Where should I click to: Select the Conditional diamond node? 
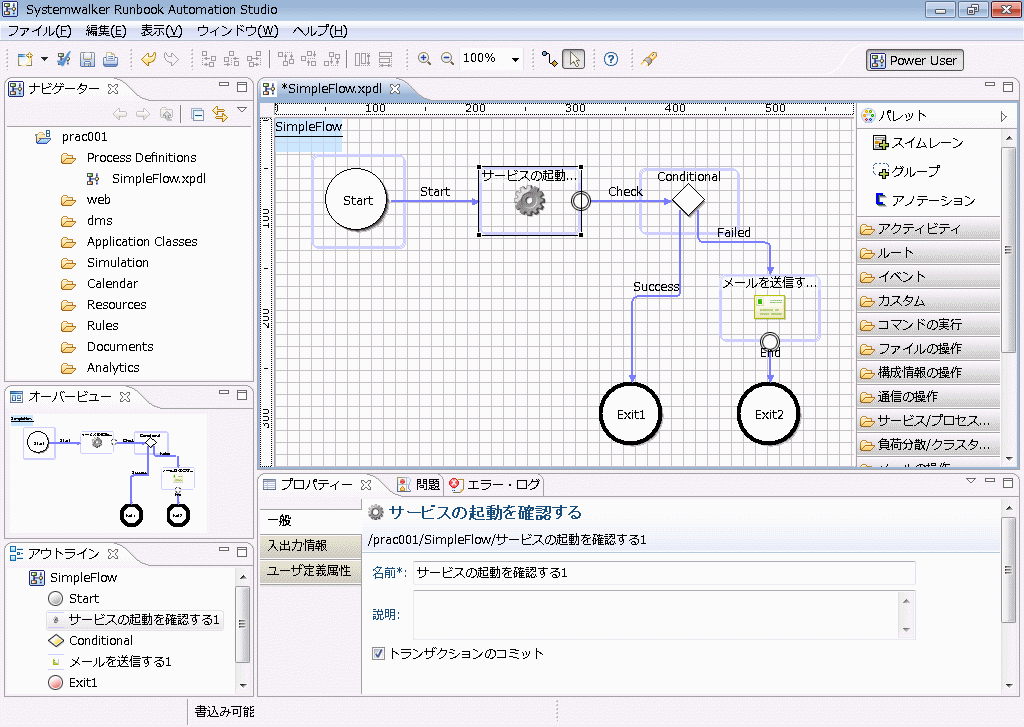point(688,200)
